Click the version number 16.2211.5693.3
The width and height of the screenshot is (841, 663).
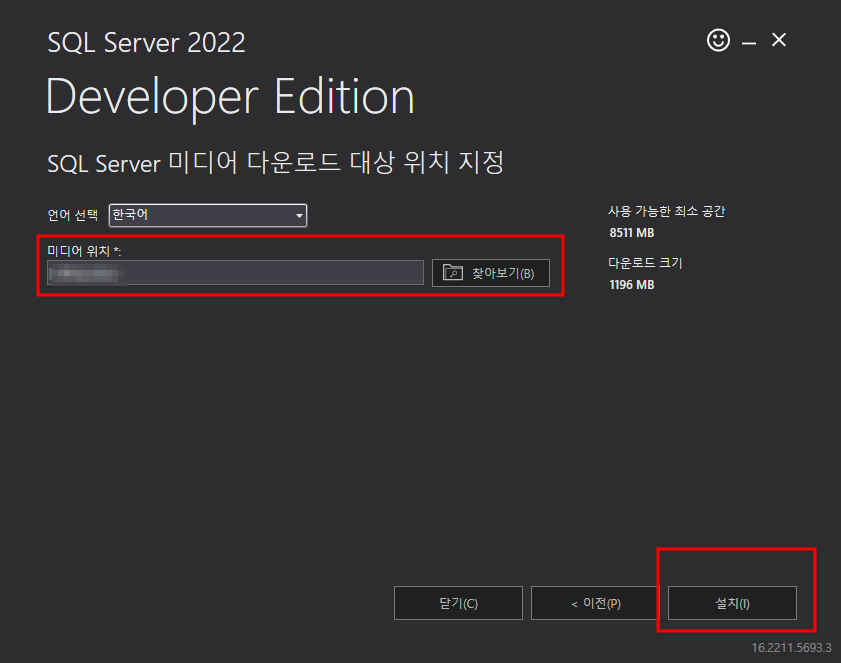791,647
